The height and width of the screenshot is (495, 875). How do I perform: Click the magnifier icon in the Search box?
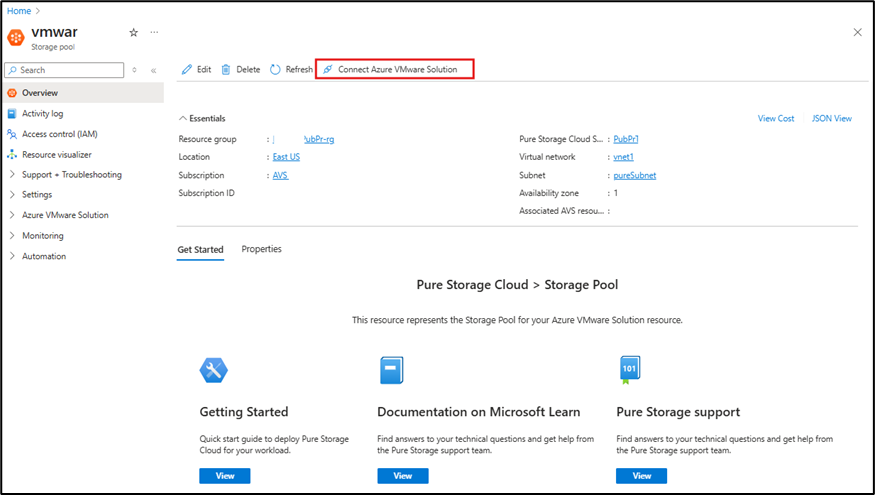(x=12, y=70)
